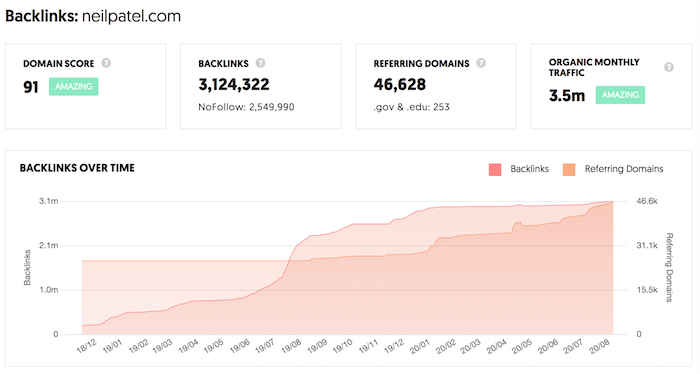The image size is (700, 374).
Task: Click the 19/05 date label on chart axis
Action: click(x=213, y=346)
